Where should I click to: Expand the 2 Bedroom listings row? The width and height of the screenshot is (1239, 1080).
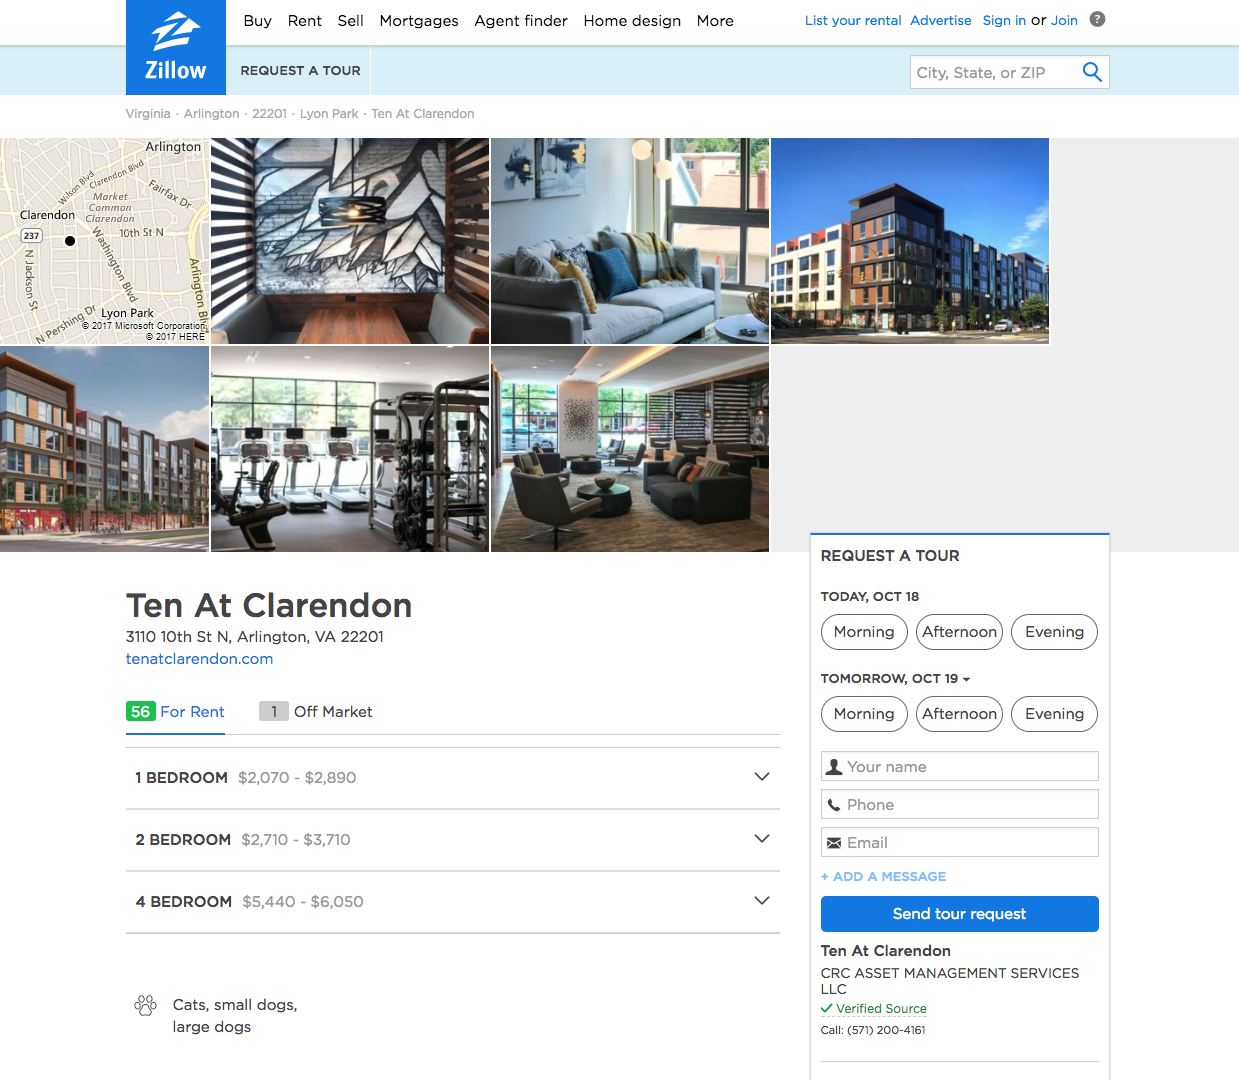[453, 840]
